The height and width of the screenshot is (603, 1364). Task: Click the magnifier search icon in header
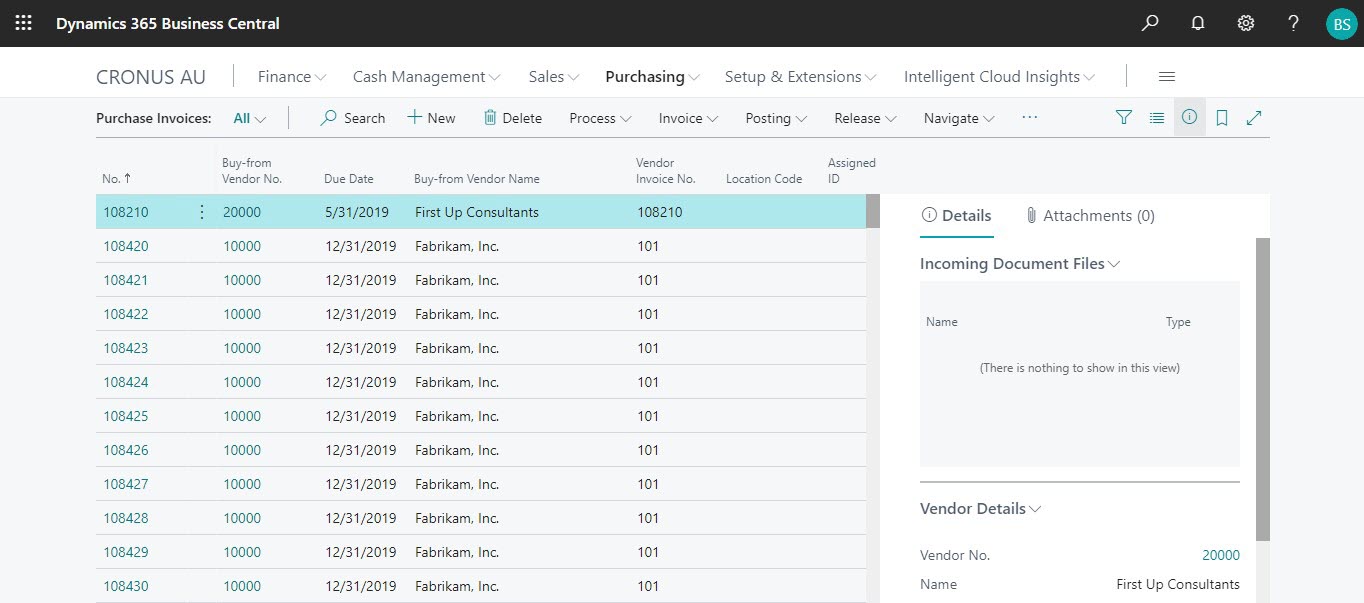click(x=1150, y=23)
